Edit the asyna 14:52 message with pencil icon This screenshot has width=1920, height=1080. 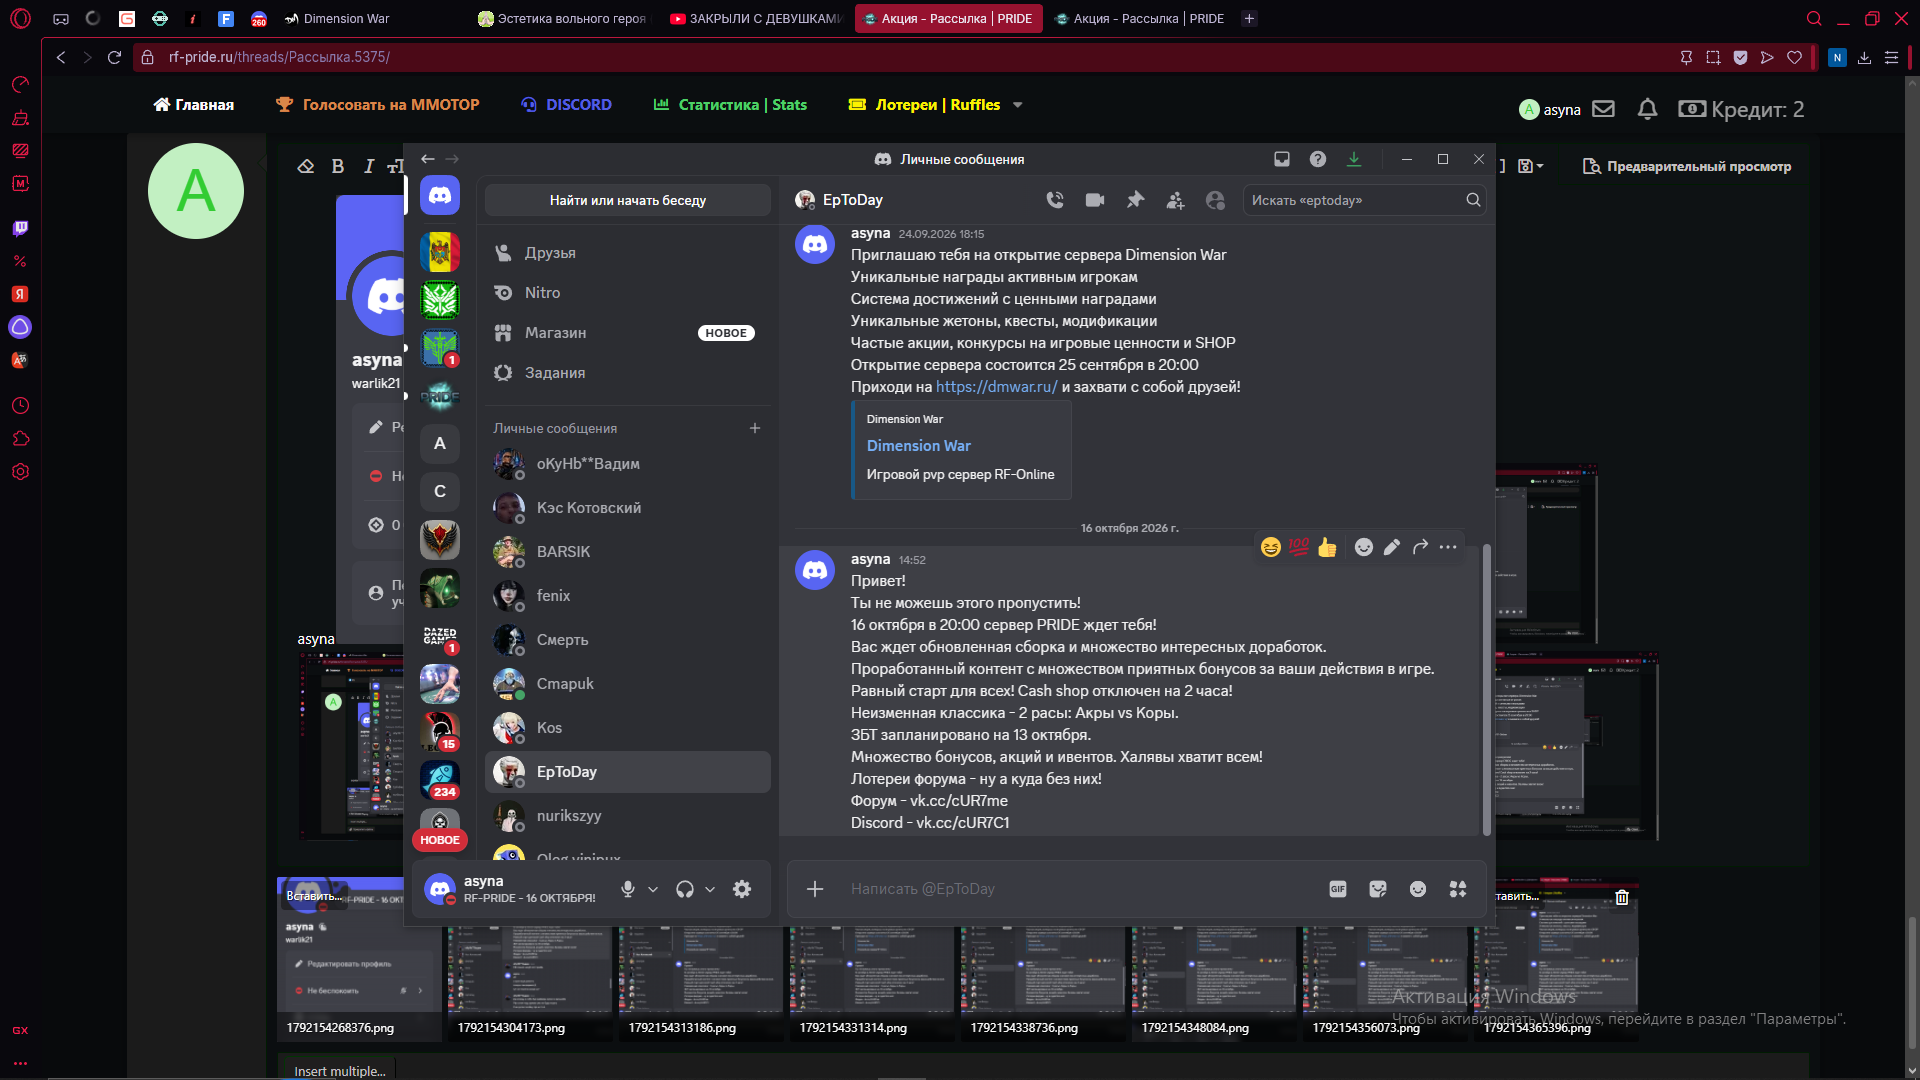pyautogui.click(x=1392, y=547)
